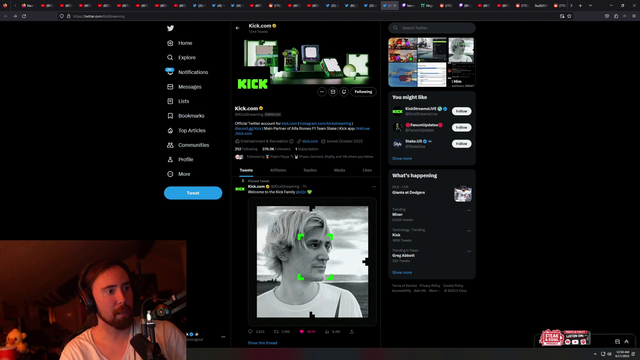This screenshot has height=360, width=640.
Task: View the 1 Subscription link
Action: click(x=307, y=149)
